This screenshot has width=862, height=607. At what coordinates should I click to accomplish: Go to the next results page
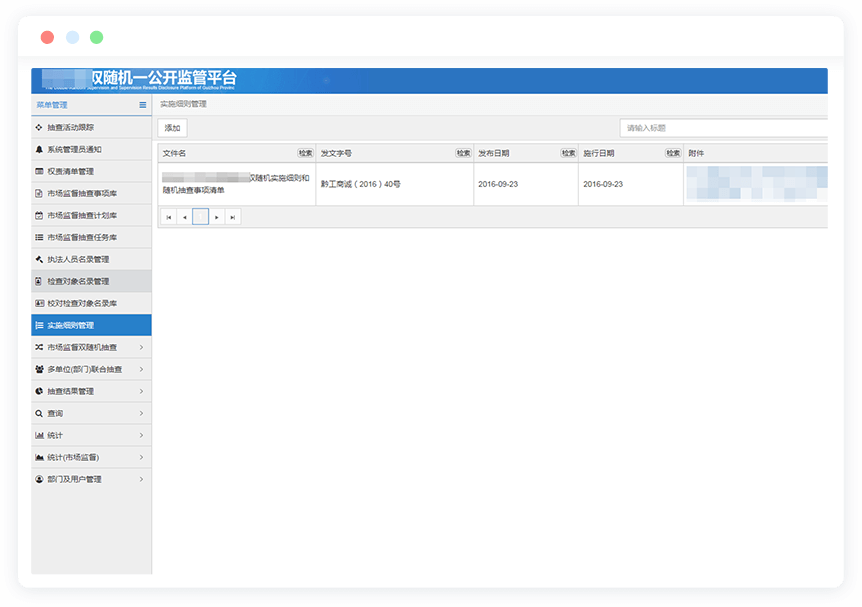coord(217,217)
